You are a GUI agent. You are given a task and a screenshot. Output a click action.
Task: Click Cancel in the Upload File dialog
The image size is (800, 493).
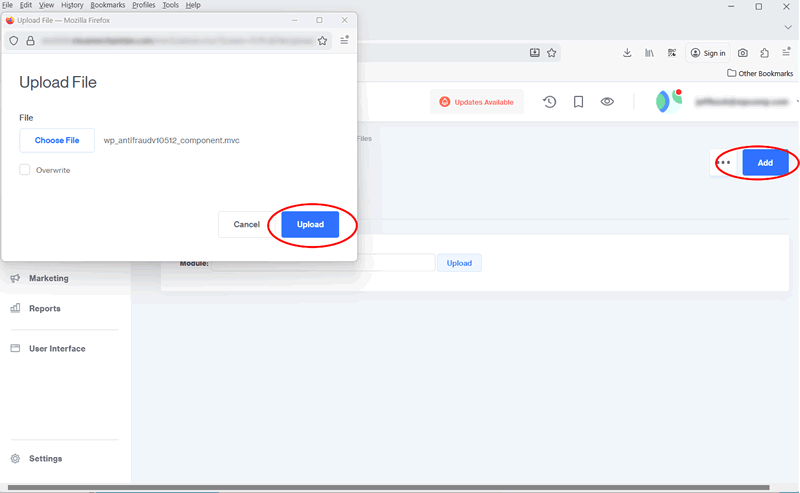point(246,225)
